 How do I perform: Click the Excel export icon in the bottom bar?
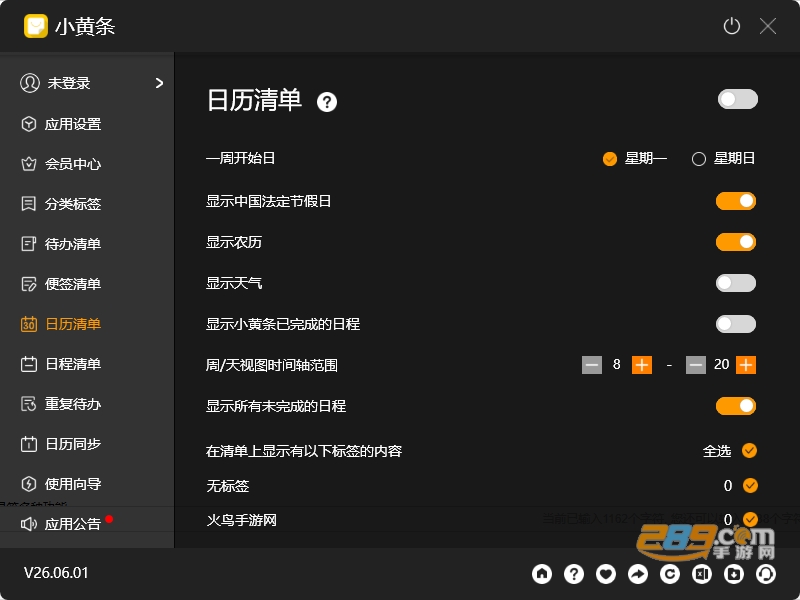coord(702,574)
